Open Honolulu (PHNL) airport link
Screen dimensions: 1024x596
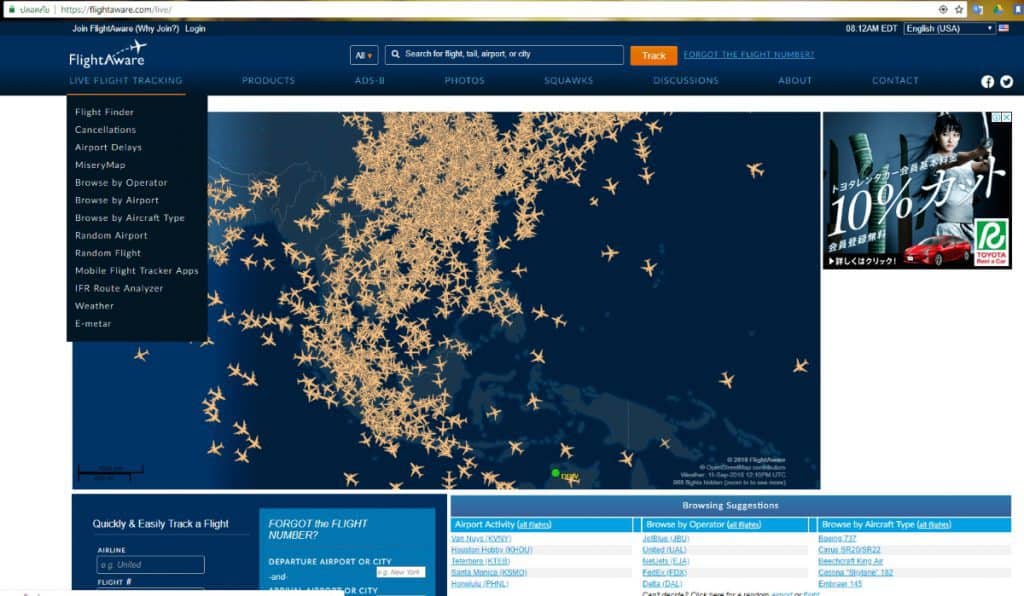pyautogui.click(x=479, y=584)
